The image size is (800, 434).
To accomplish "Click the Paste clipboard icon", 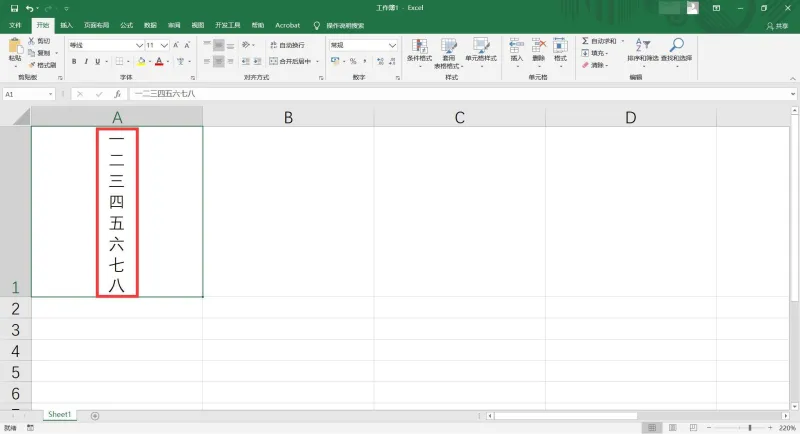I will coord(15,46).
